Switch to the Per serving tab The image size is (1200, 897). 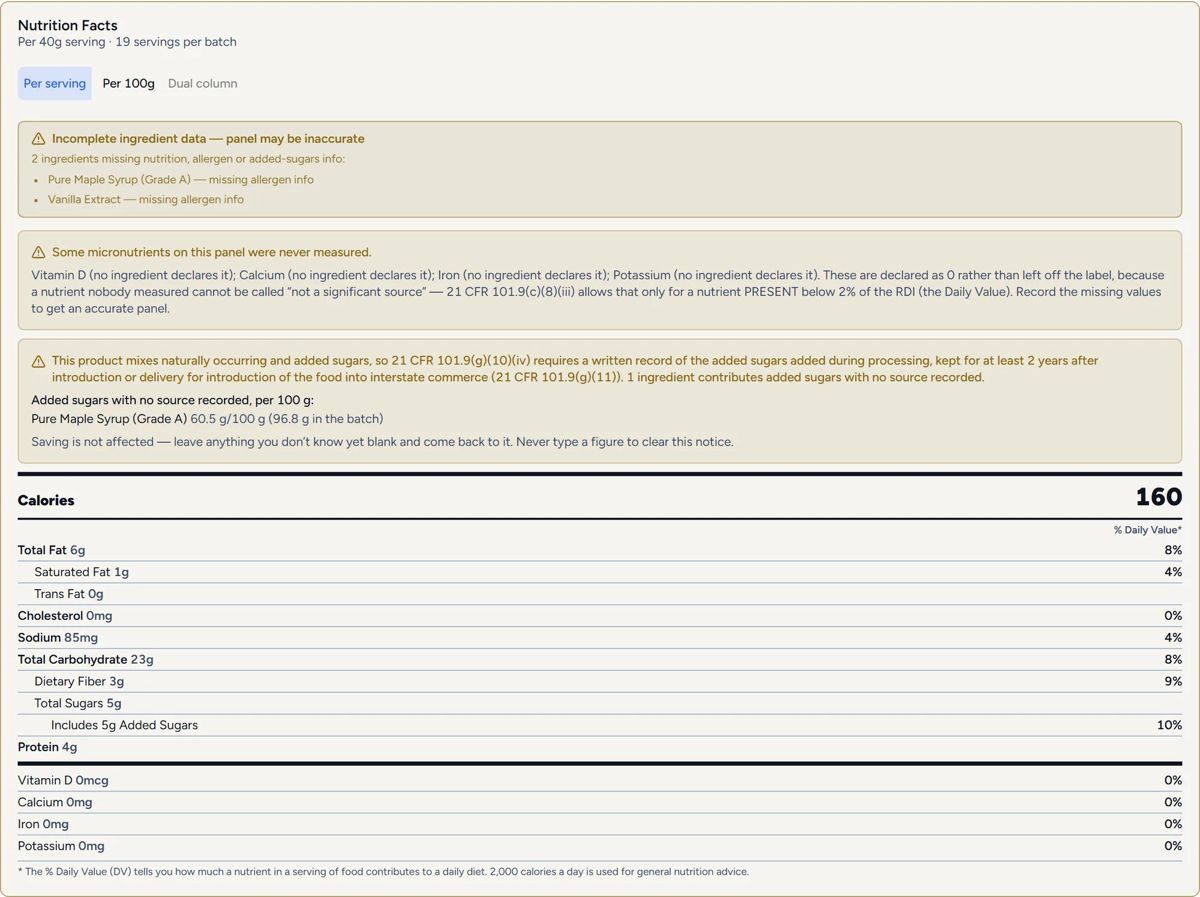pos(55,84)
